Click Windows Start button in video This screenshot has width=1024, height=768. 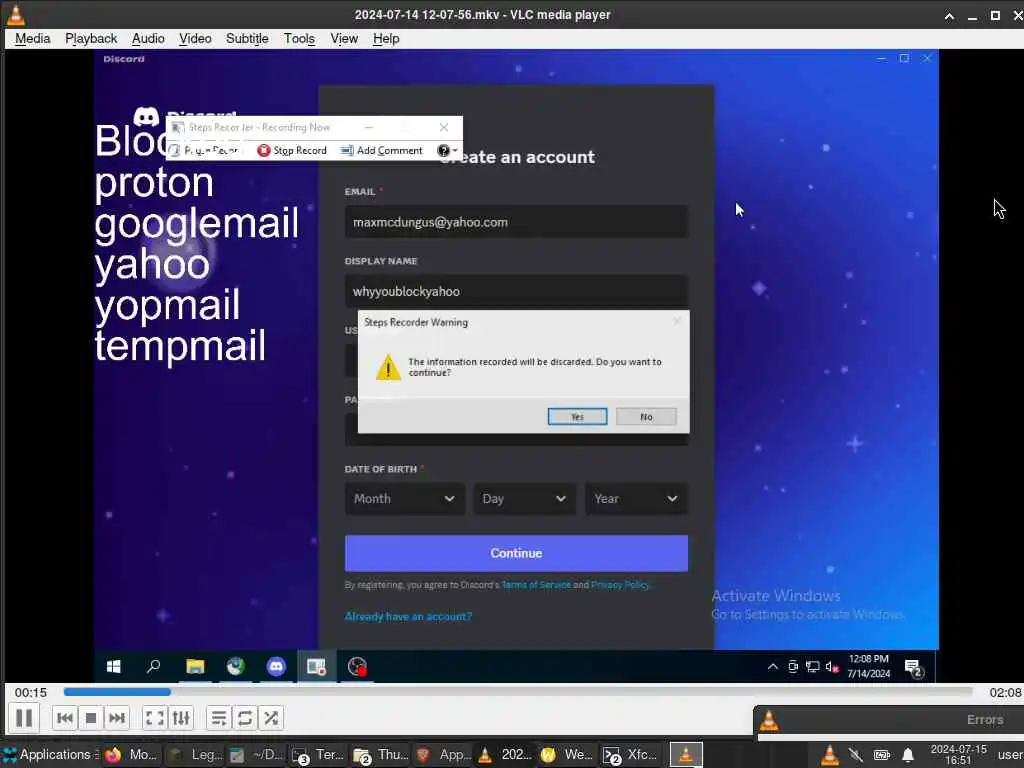click(114, 666)
